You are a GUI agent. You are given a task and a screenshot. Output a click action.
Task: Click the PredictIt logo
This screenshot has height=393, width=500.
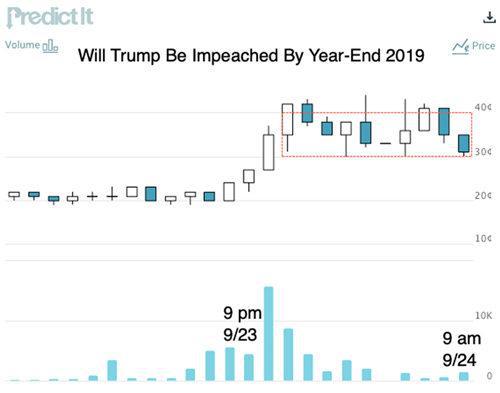(50, 17)
